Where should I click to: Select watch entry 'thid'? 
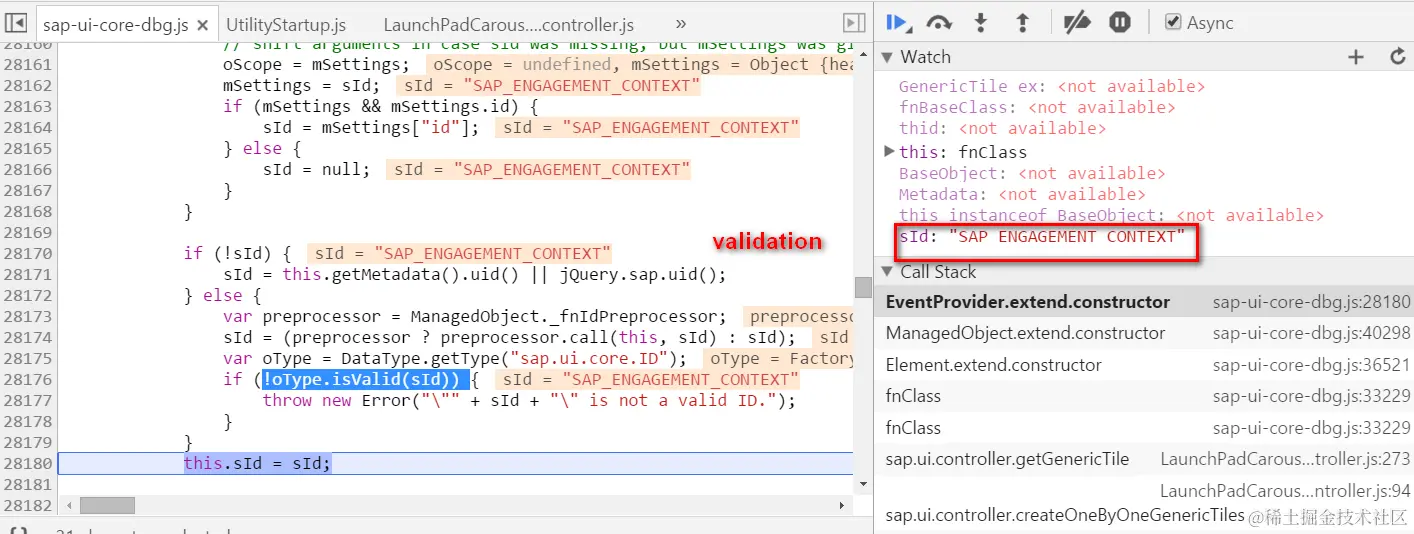(1002, 128)
